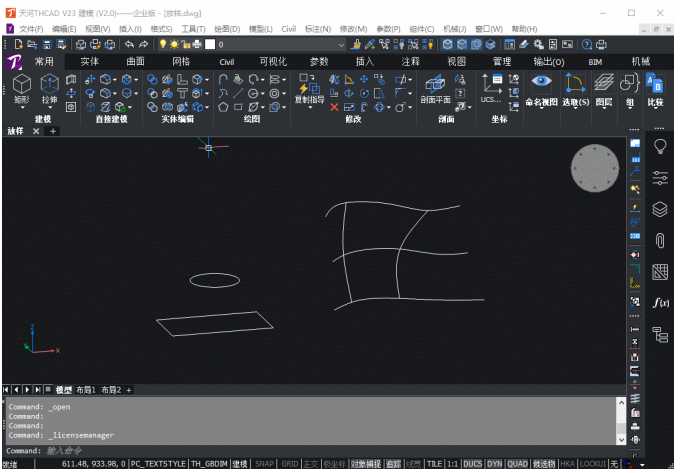
Task: Click the white layer color swatch
Action: 210,44
